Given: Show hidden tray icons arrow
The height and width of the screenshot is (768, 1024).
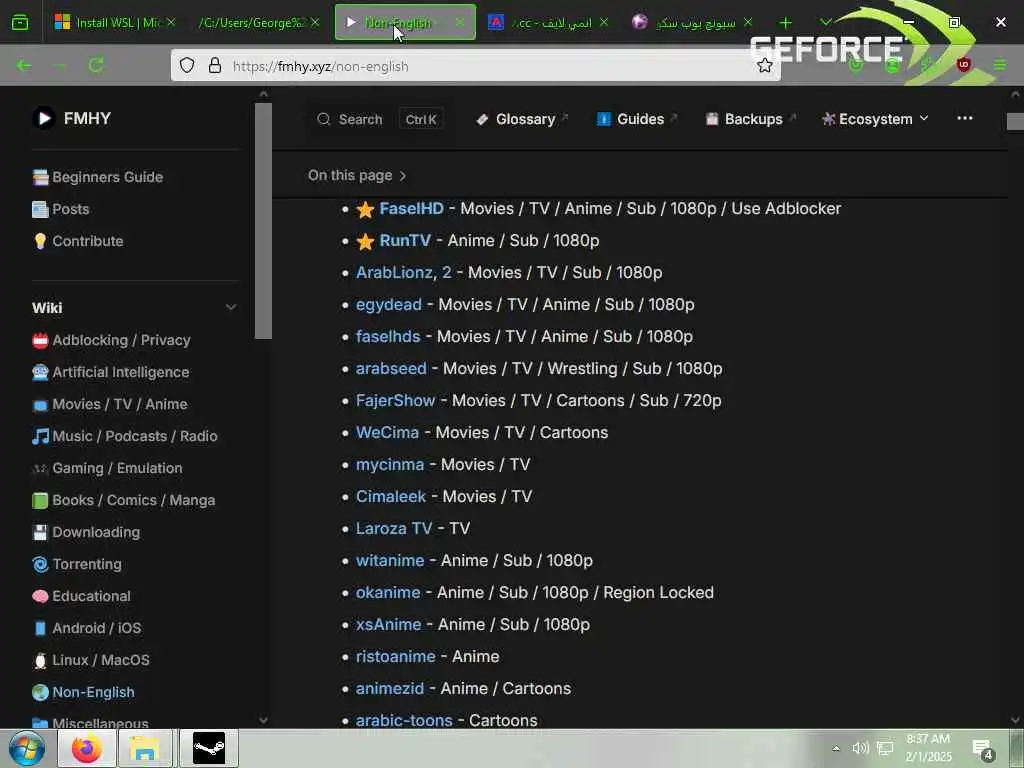Looking at the screenshot, I should [x=836, y=748].
